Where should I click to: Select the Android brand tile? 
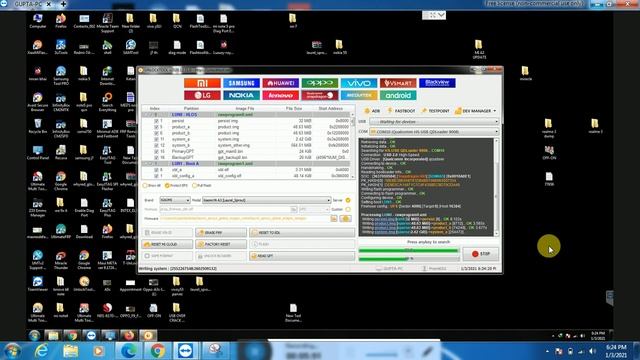[398, 96]
